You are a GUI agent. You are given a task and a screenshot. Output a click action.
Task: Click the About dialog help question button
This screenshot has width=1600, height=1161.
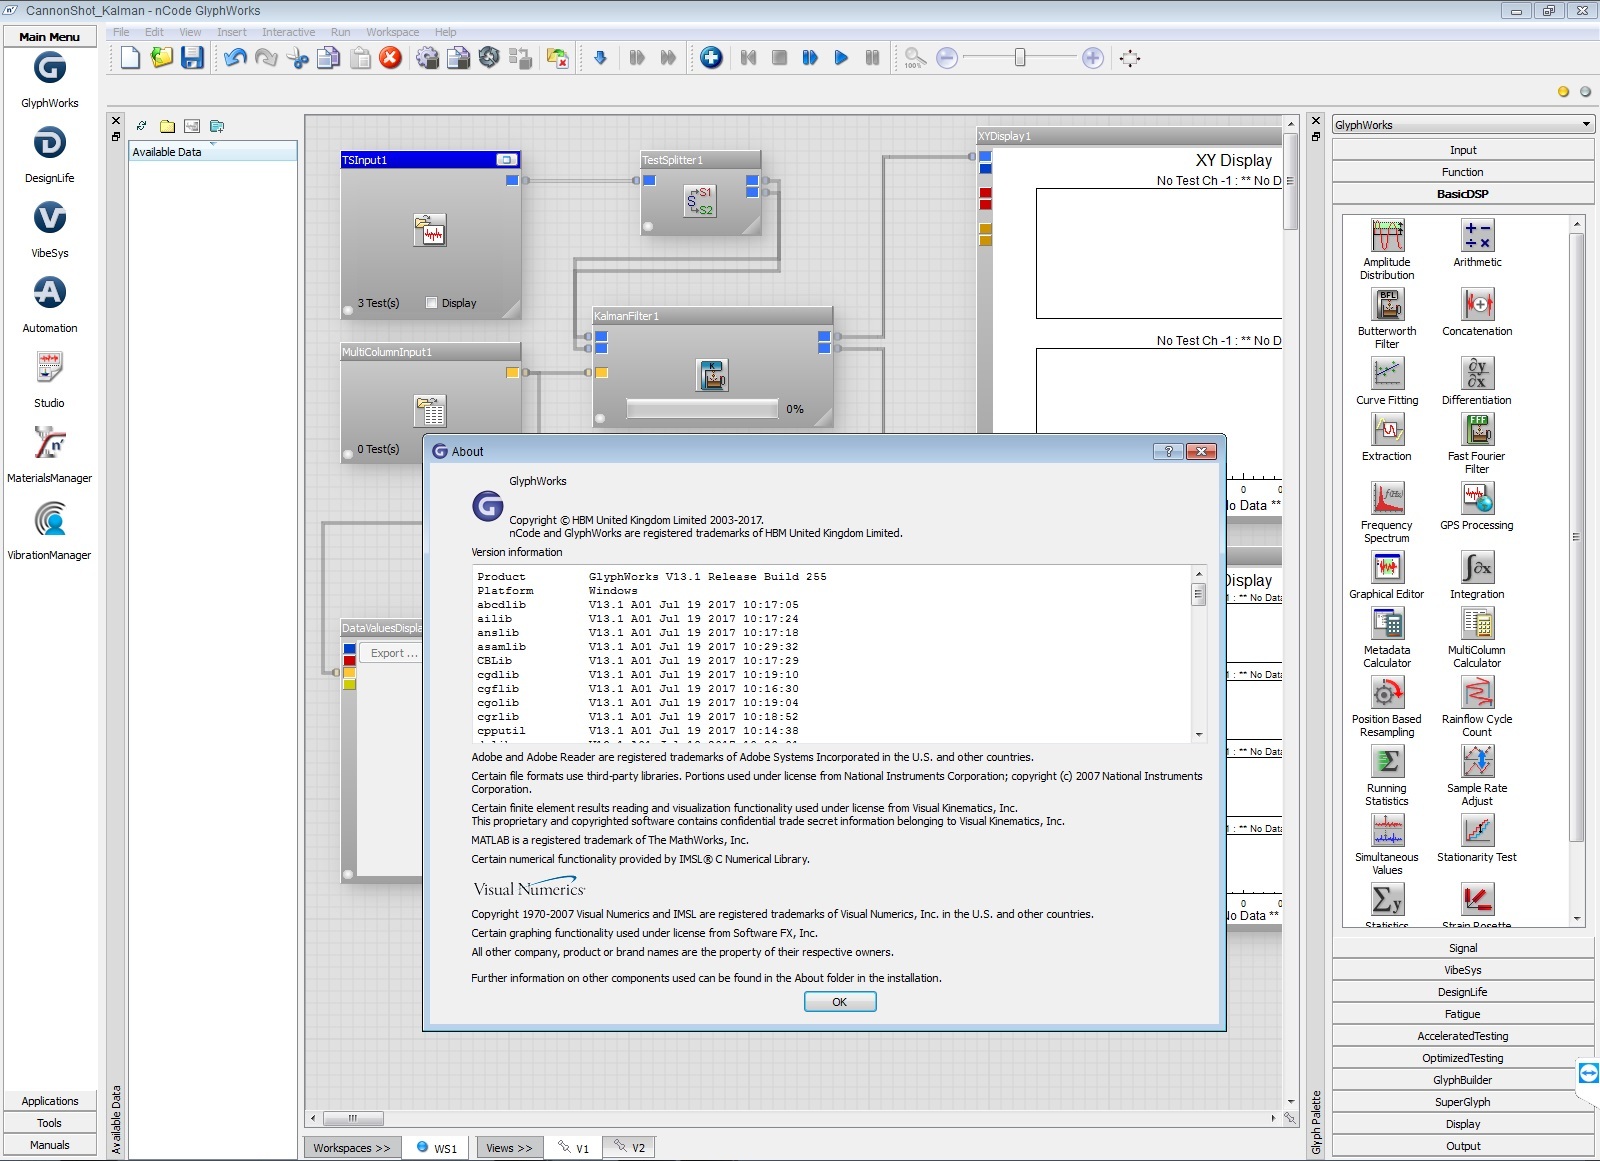coord(1168,452)
